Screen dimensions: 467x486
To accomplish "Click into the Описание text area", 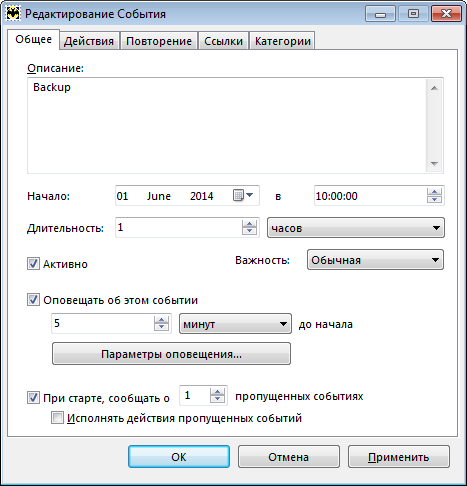I will pyautogui.click(x=227, y=126).
